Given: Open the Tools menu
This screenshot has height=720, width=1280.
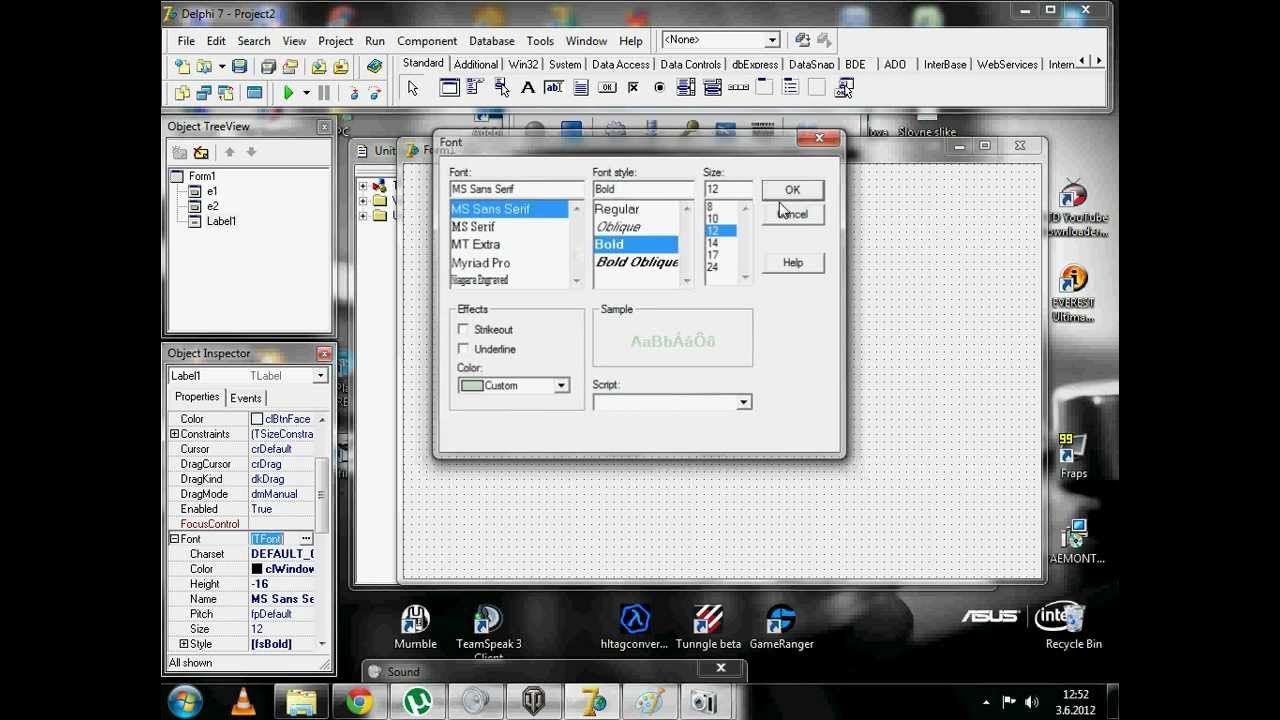Looking at the screenshot, I should click(540, 41).
